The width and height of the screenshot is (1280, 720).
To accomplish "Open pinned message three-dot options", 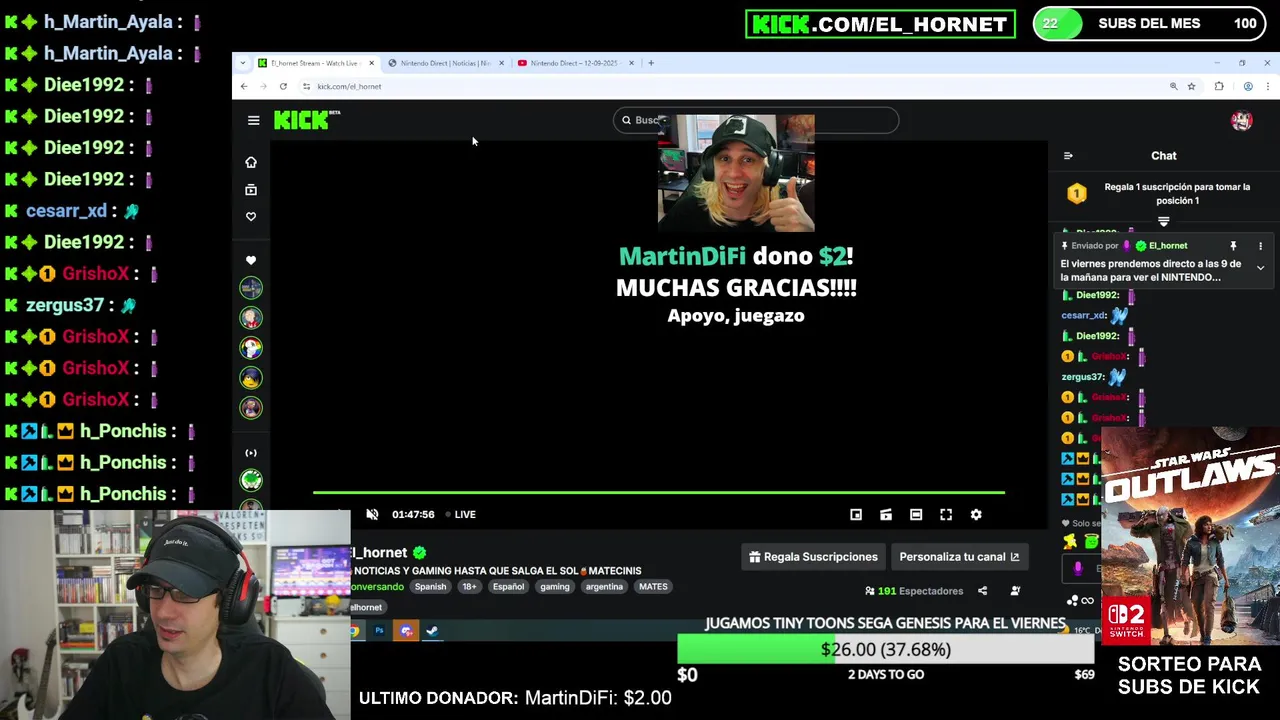I will coord(1260,246).
